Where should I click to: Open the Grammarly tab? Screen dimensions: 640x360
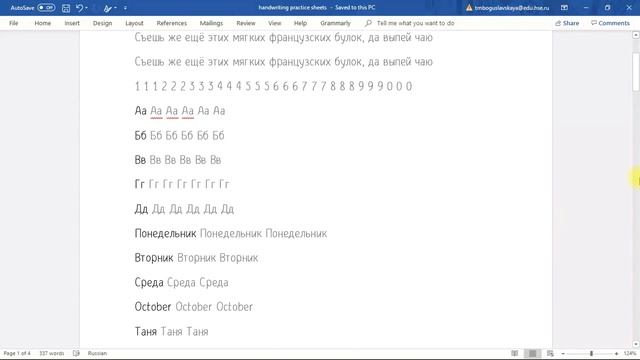point(335,23)
